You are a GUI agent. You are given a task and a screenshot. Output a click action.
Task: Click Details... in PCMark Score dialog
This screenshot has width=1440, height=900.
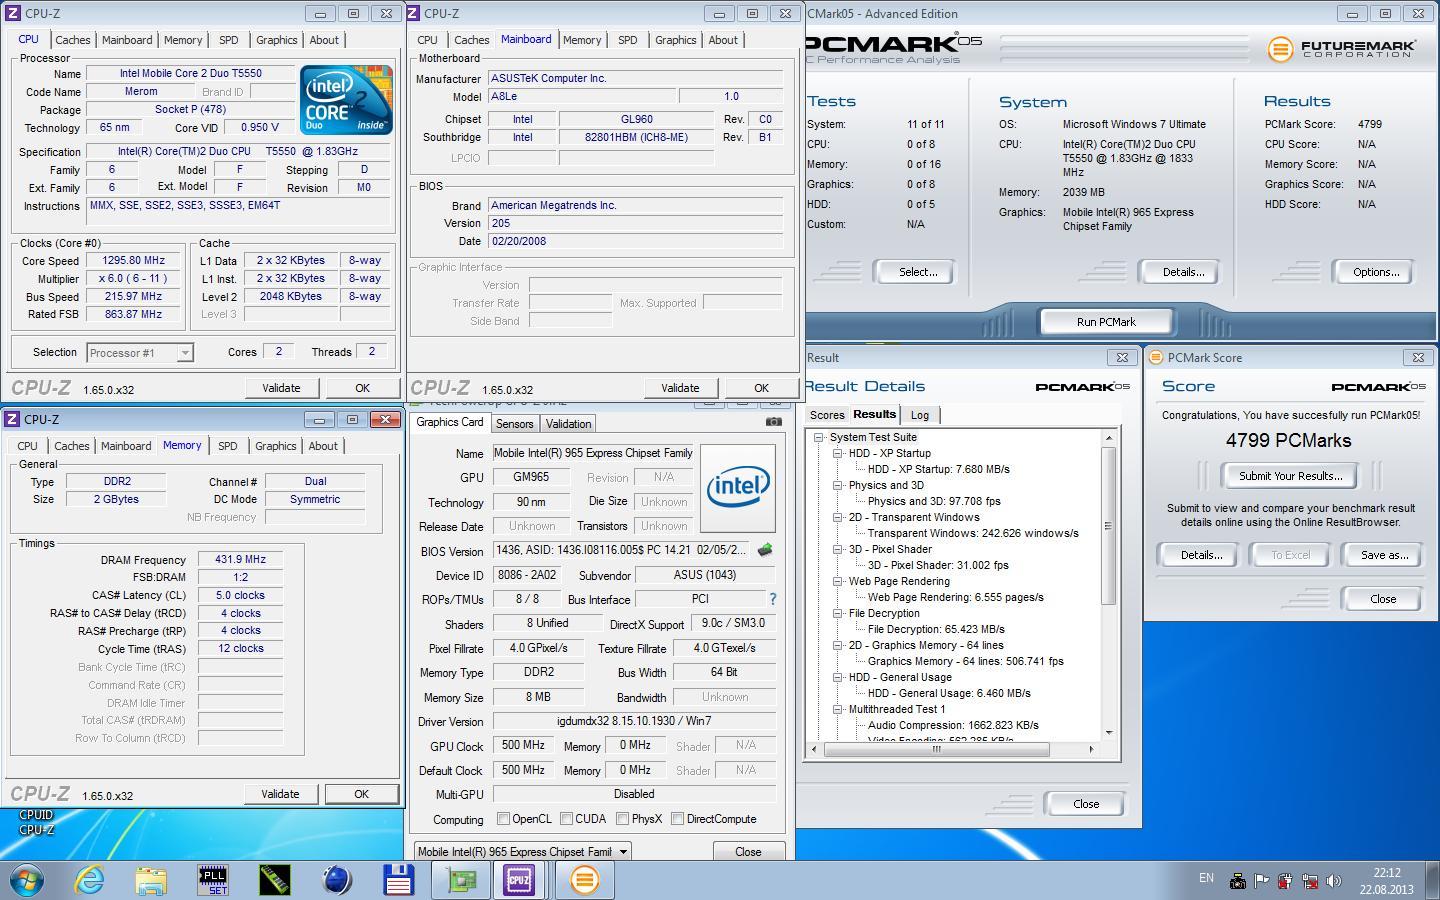(x=1201, y=555)
